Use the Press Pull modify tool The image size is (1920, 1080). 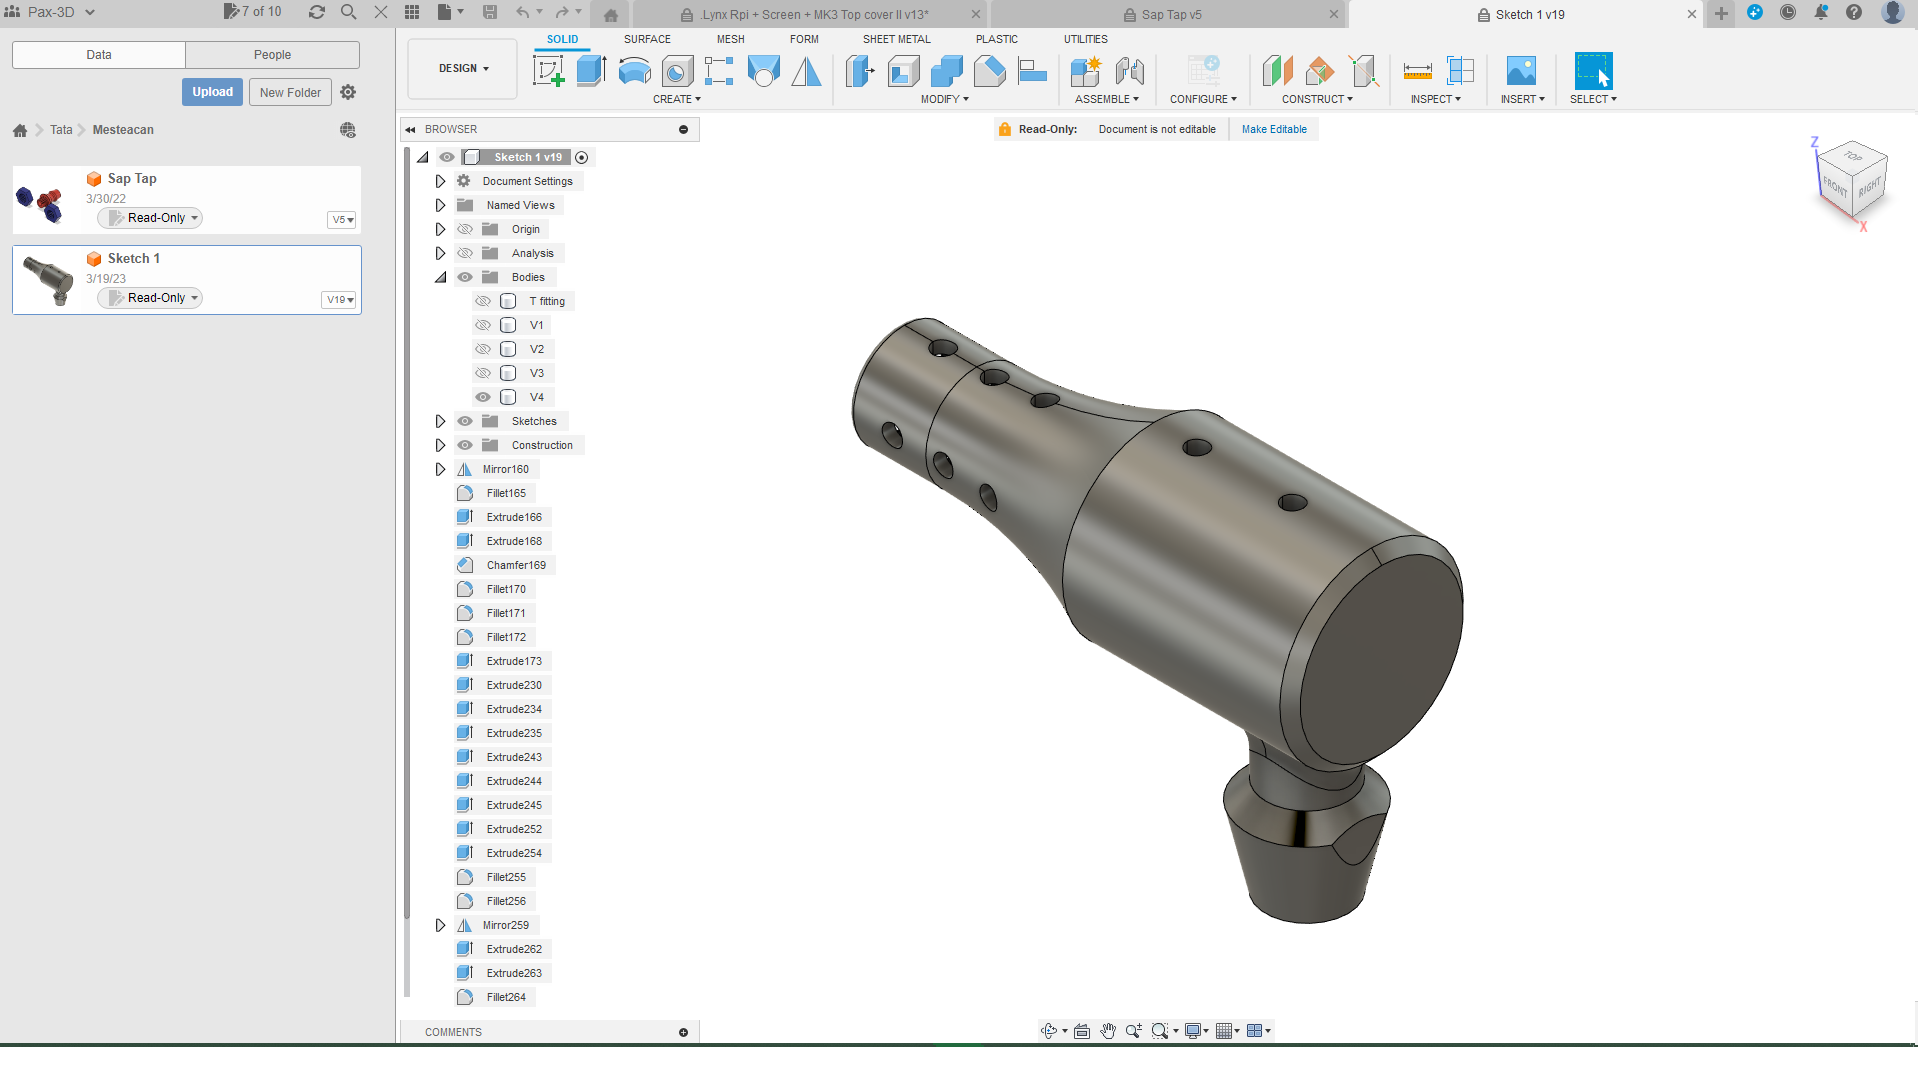(860, 70)
